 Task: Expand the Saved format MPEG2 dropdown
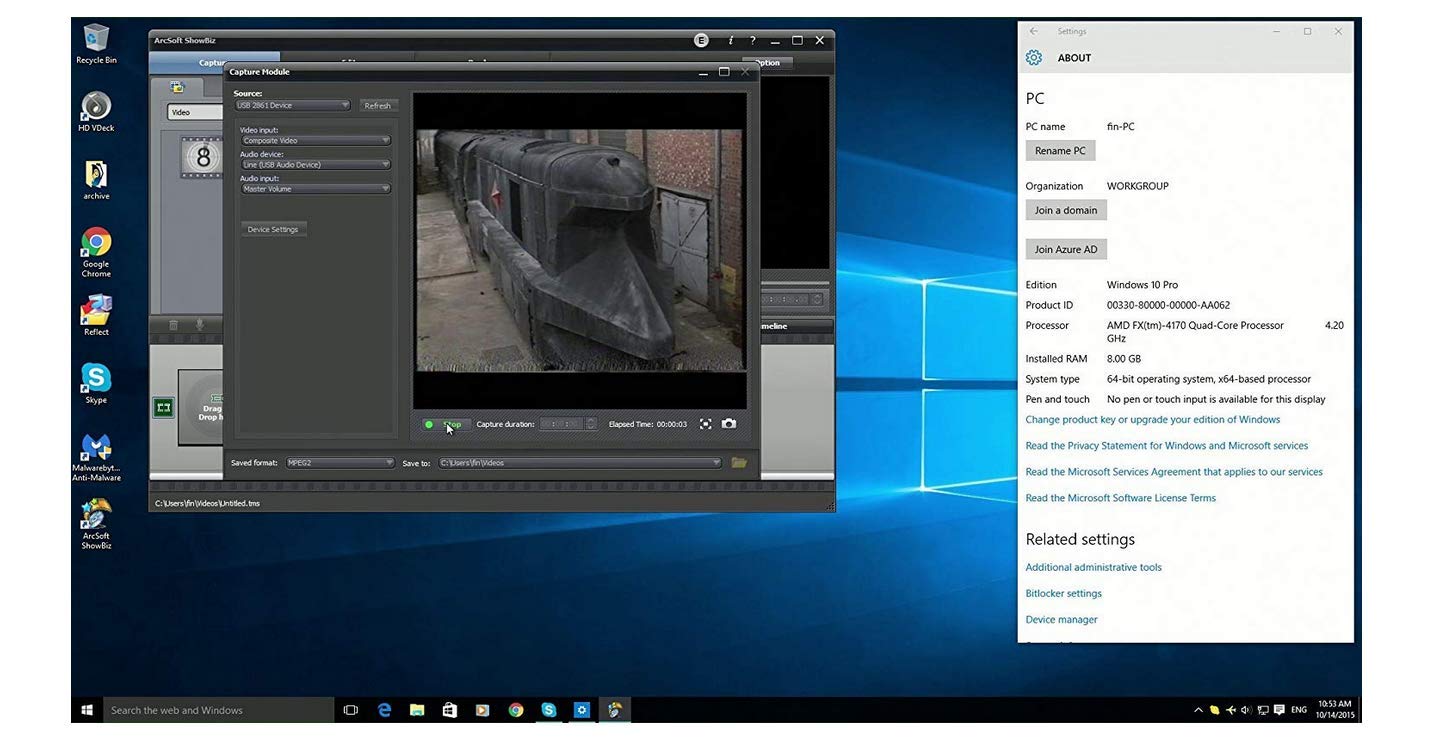340,463
